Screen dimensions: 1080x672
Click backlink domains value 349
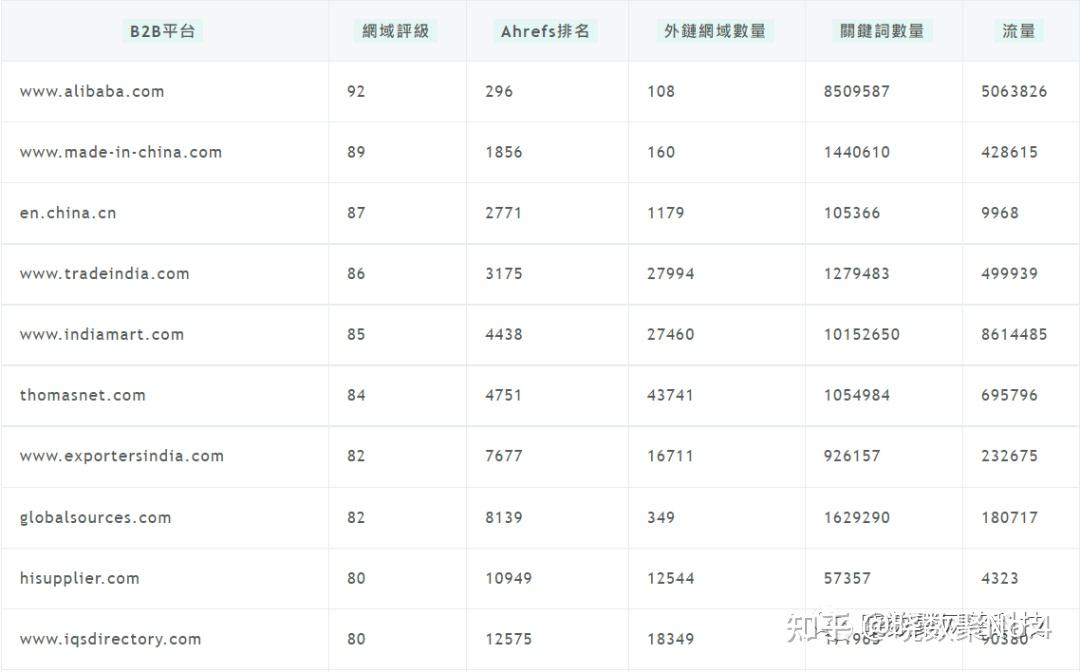[661, 517]
